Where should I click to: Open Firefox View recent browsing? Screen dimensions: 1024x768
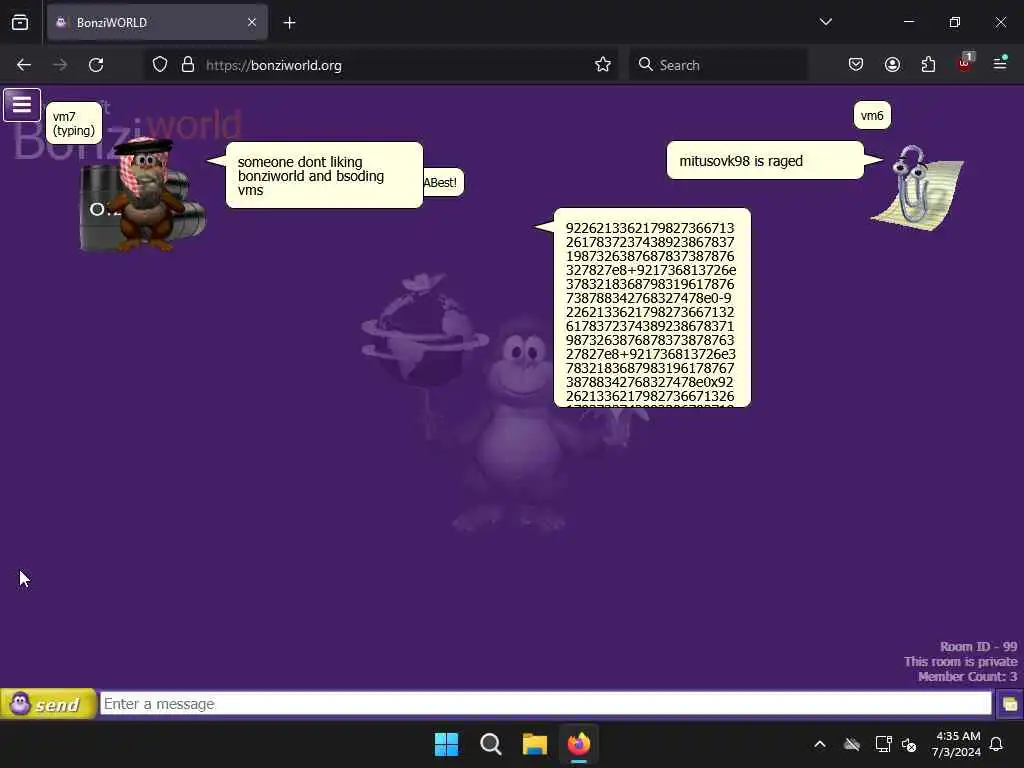click(20, 23)
